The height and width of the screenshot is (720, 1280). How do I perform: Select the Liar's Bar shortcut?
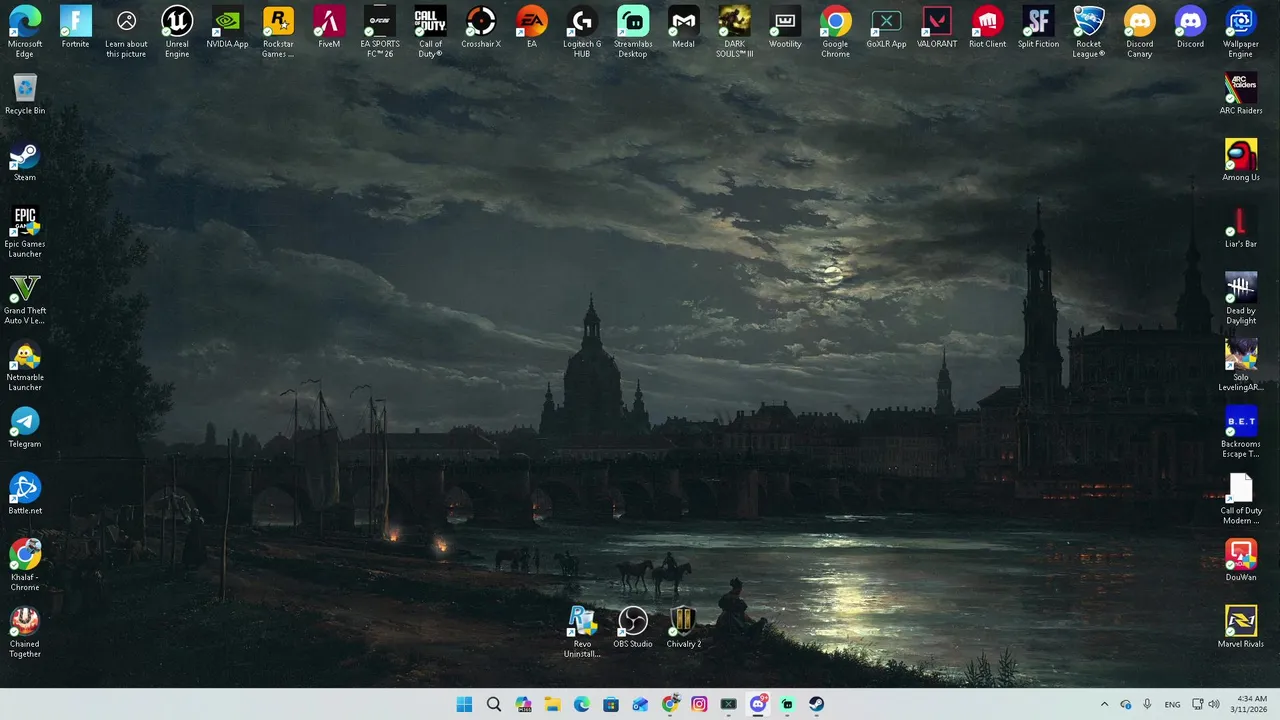pyautogui.click(x=1241, y=228)
